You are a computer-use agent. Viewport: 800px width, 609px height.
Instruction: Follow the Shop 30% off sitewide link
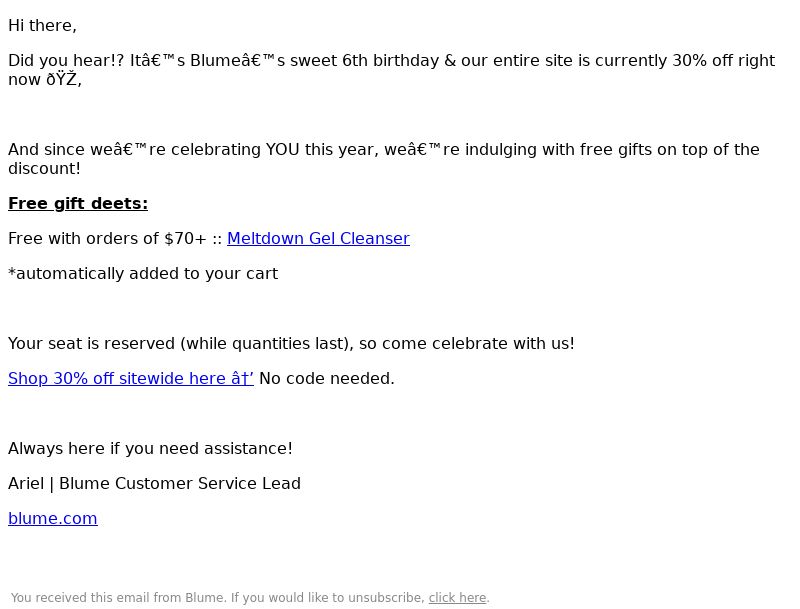pos(131,378)
